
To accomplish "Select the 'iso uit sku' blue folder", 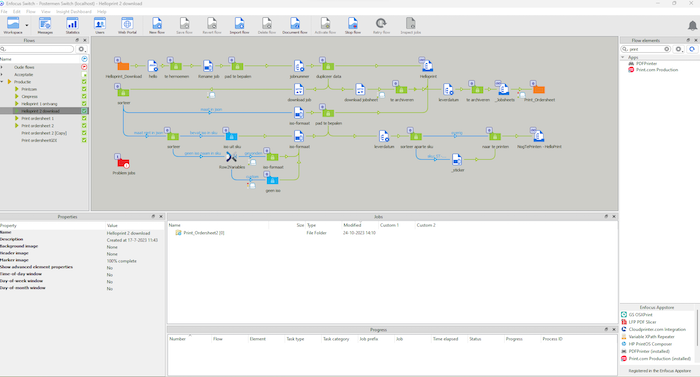I will [x=231, y=136].
